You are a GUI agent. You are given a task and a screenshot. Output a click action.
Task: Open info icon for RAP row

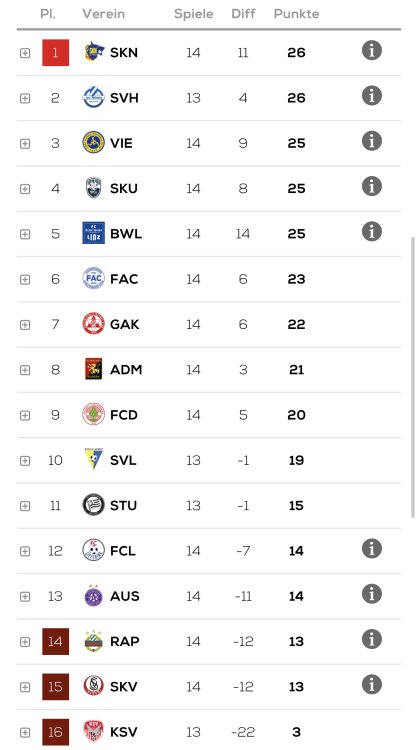click(372, 640)
